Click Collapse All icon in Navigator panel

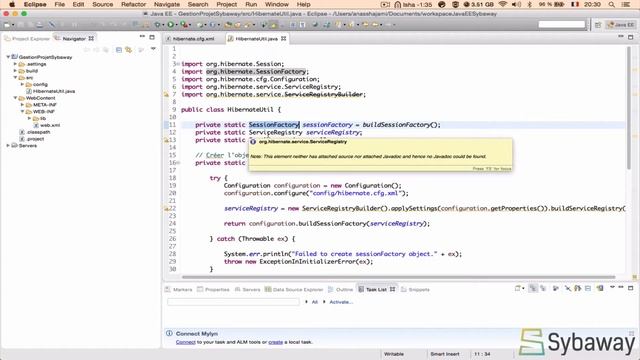(118, 49)
